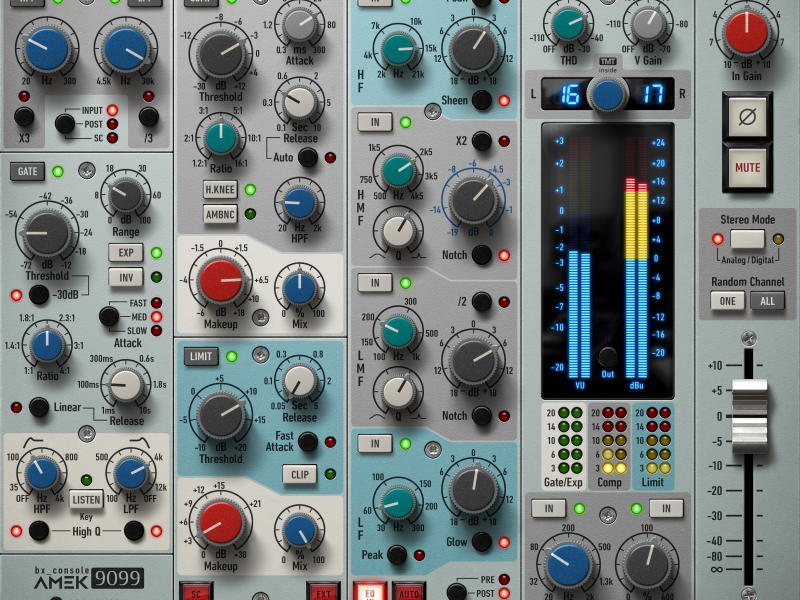Viewport: 800px width, 600px height.
Task: Enable the EXP expander mode button
Action: click(126, 253)
